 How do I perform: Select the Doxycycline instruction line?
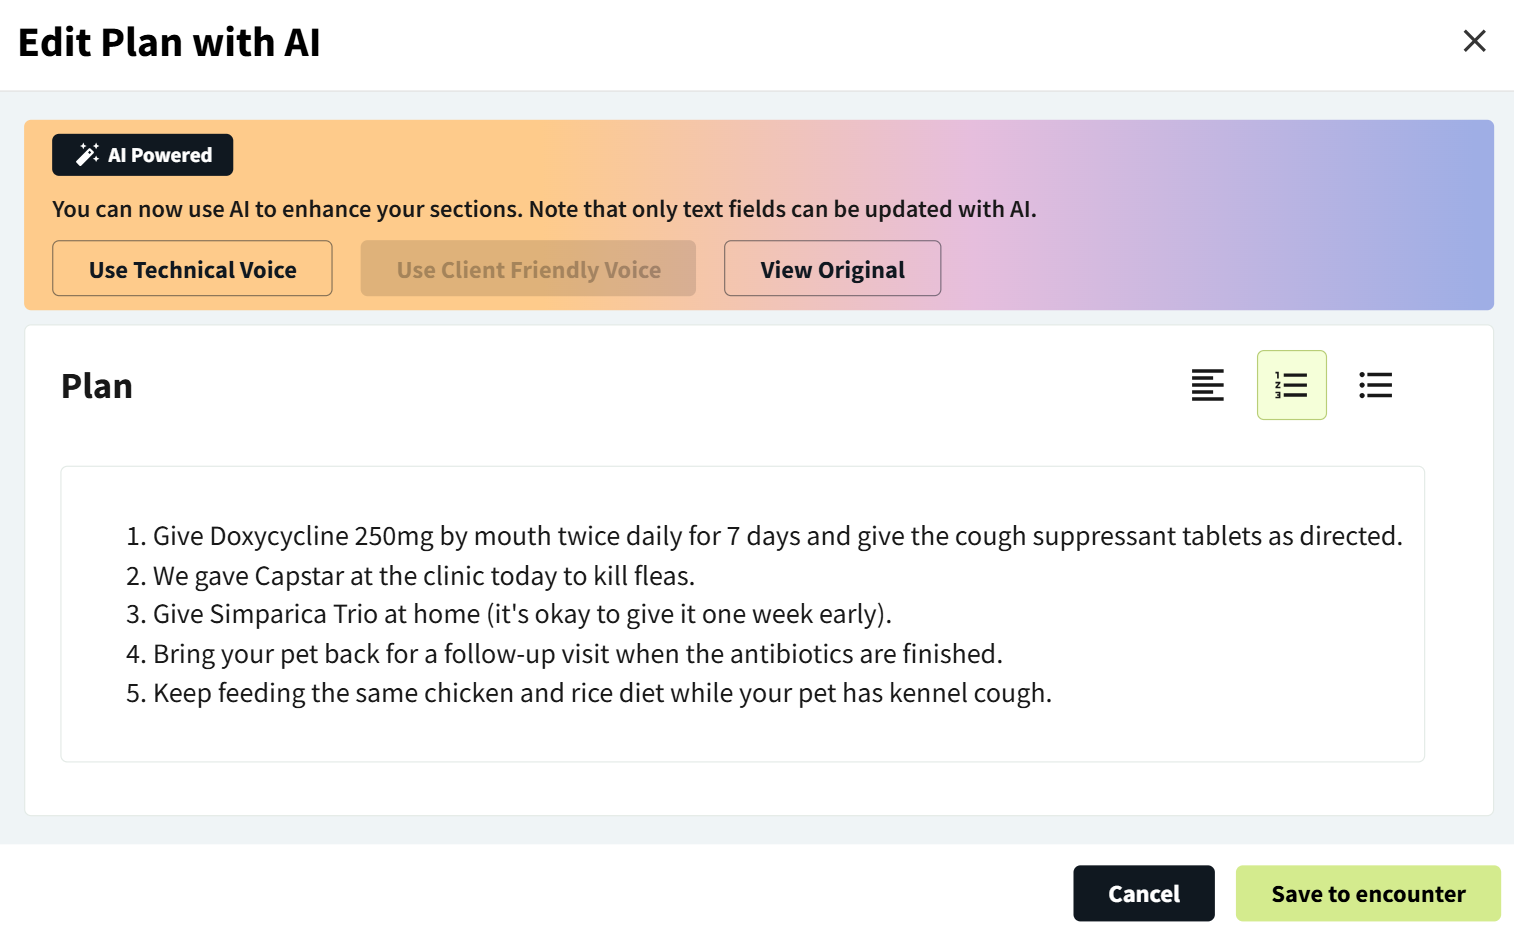tap(777, 536)
